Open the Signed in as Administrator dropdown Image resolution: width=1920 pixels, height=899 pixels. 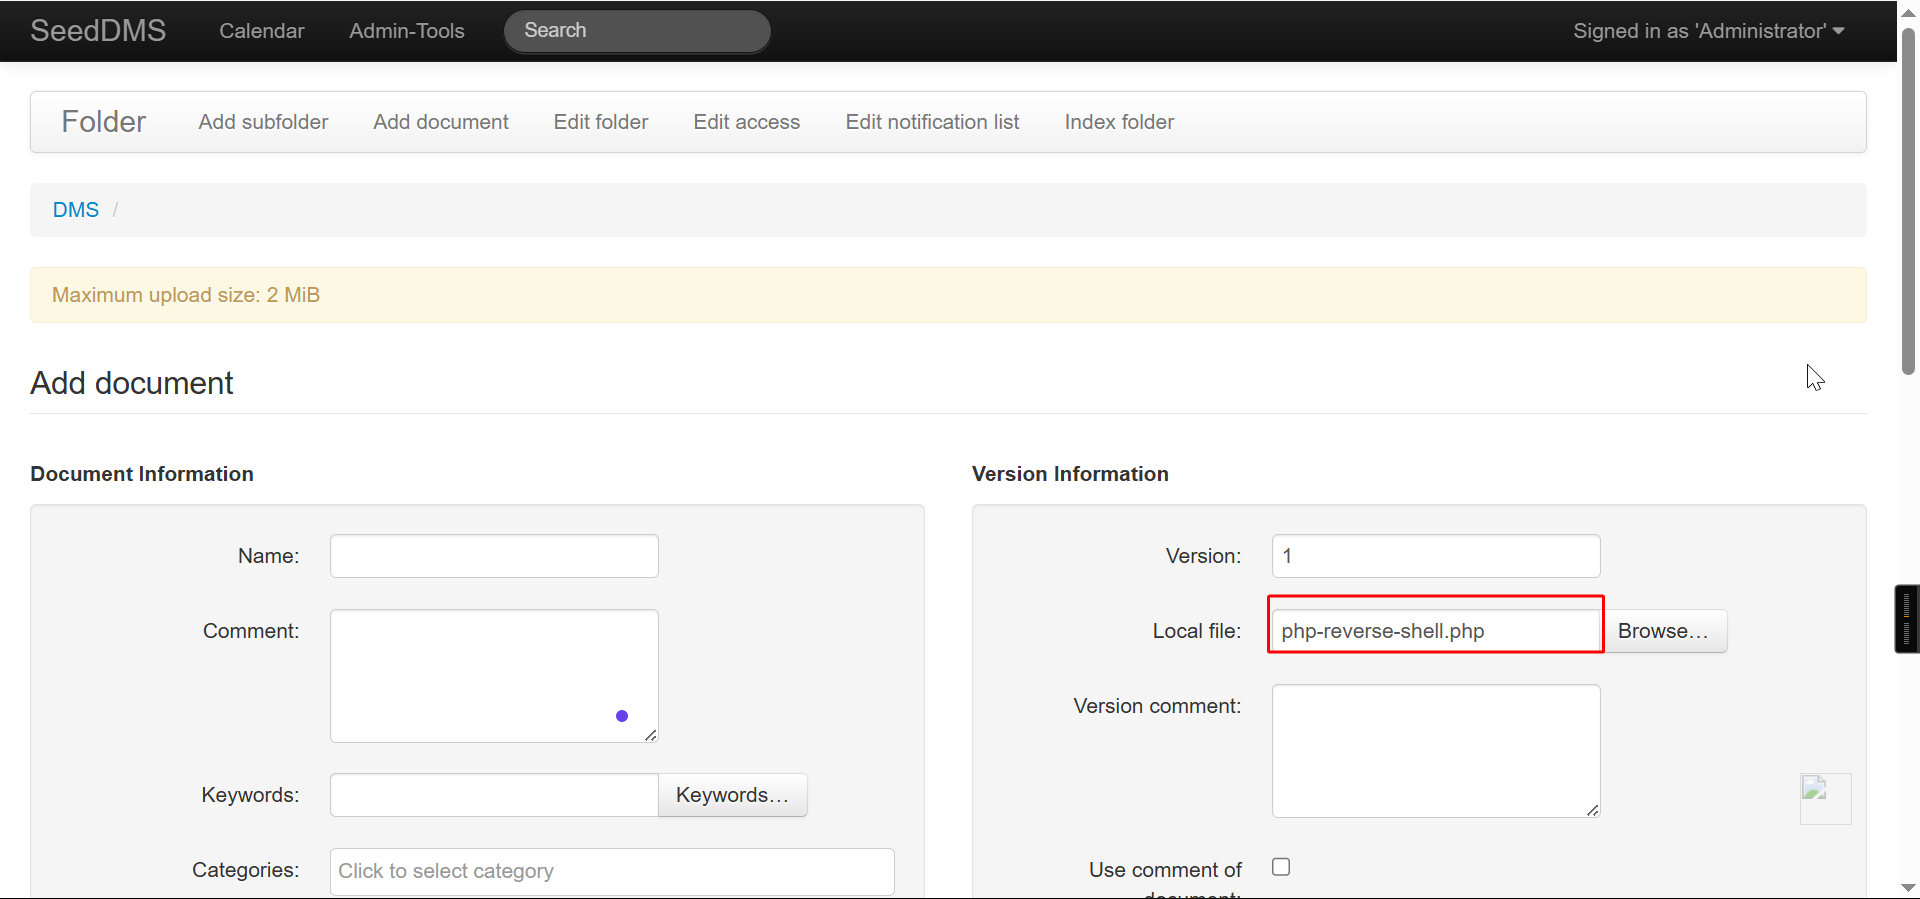coord(1708,31)
